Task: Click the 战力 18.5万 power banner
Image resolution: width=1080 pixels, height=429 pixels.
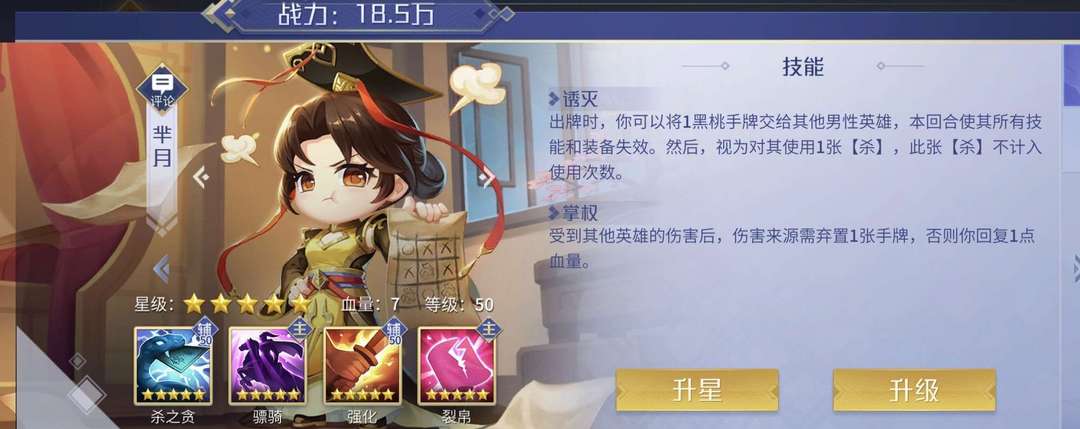Action: click(356, 14)
